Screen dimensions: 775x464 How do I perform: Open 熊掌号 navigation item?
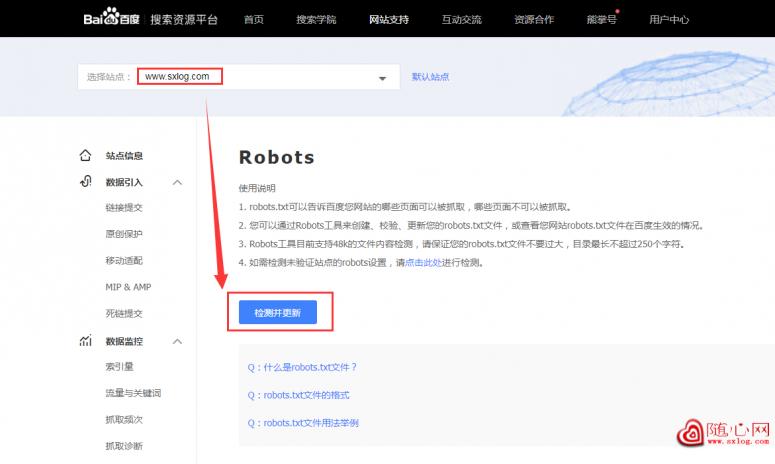pos(602,19)
